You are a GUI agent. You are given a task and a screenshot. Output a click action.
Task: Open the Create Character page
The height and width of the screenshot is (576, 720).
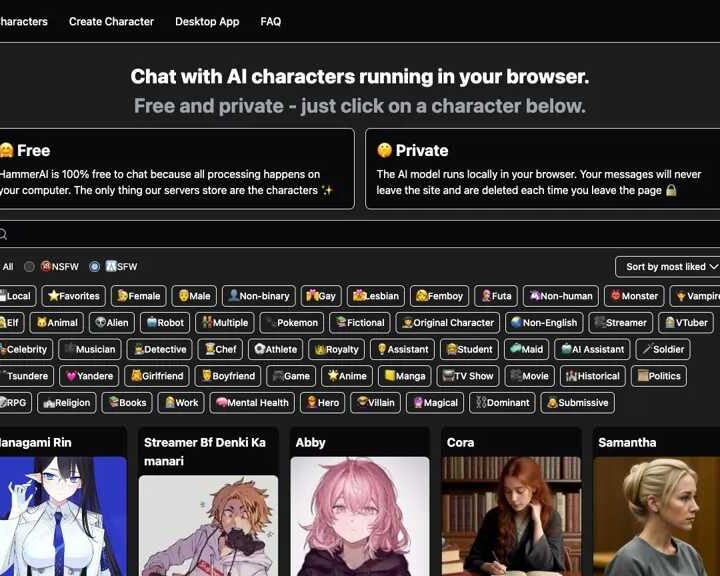[x=111, y=22]
